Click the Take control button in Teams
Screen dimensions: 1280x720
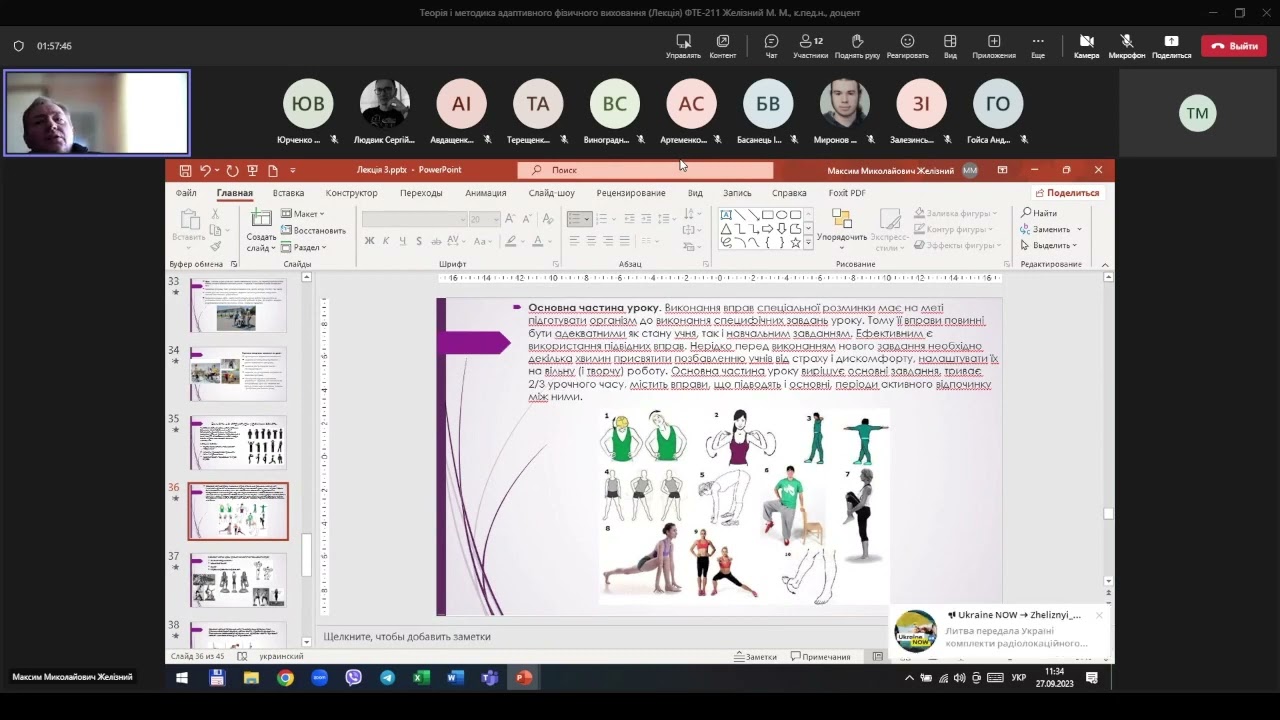tap(683, 45)
